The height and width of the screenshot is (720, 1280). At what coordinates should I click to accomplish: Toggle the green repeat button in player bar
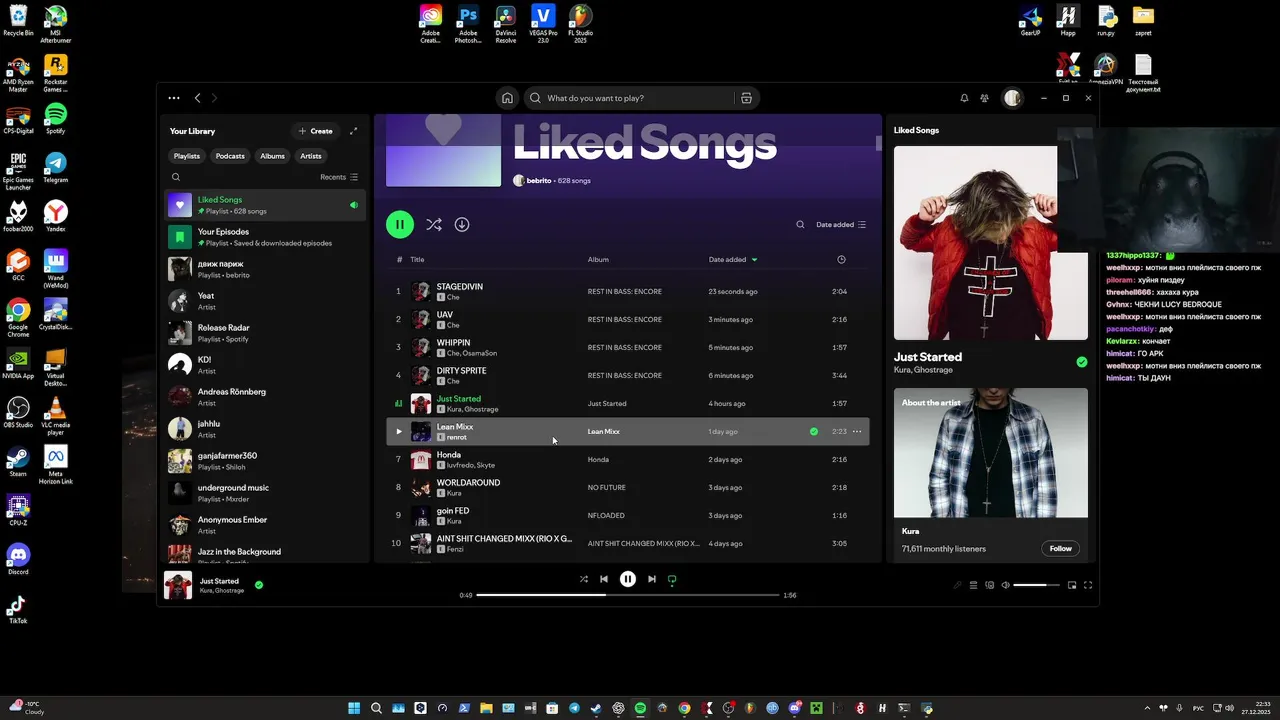tap(672, 579)
